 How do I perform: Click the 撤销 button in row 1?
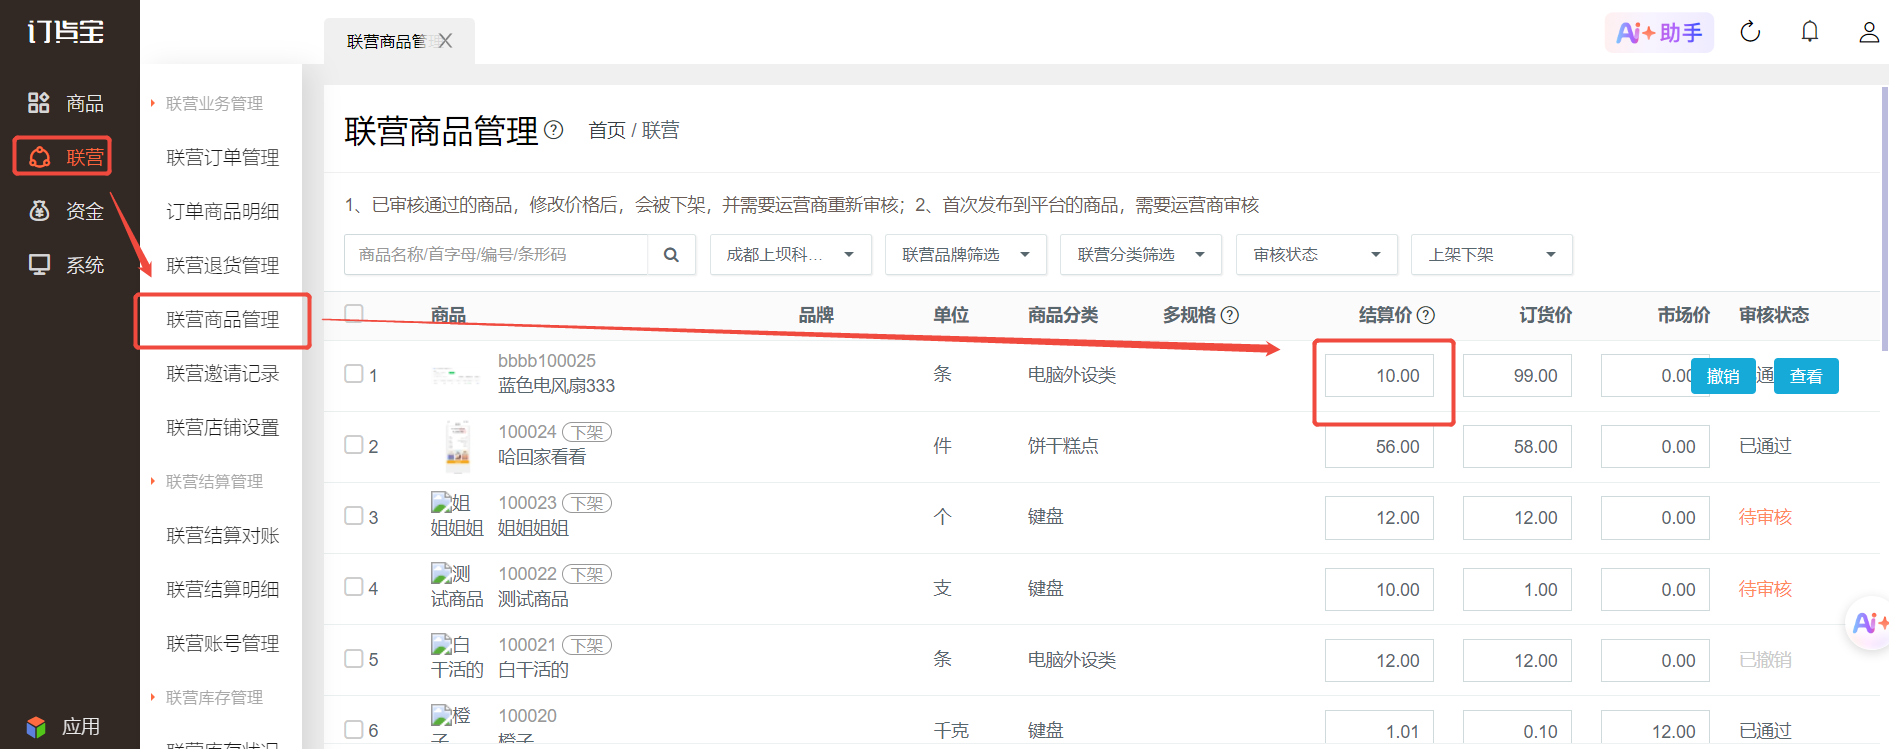1723,376
